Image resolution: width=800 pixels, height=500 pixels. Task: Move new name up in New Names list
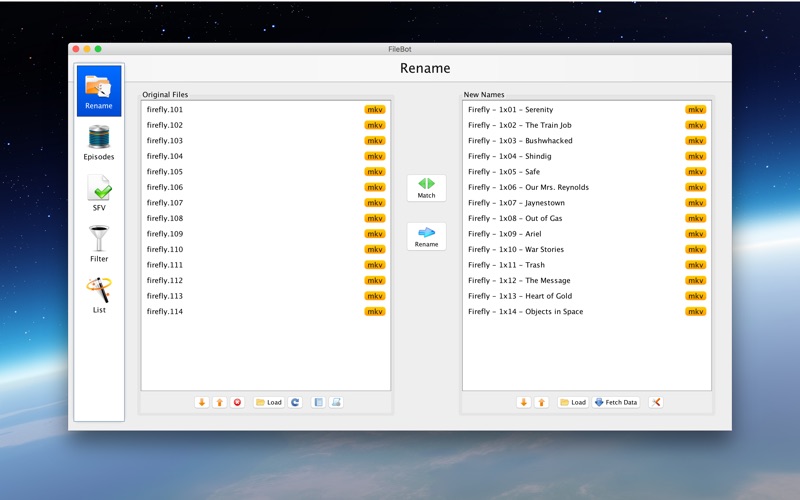541,402
